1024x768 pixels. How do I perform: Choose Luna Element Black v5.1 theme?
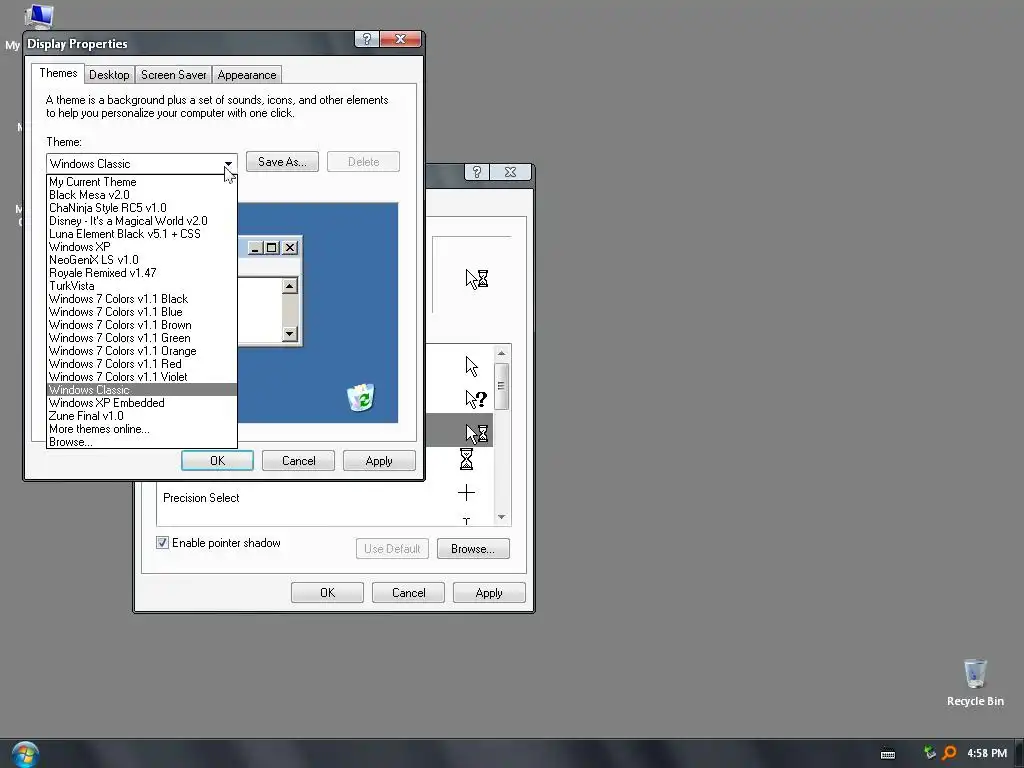pyautogui.click(x=142, y=234)
